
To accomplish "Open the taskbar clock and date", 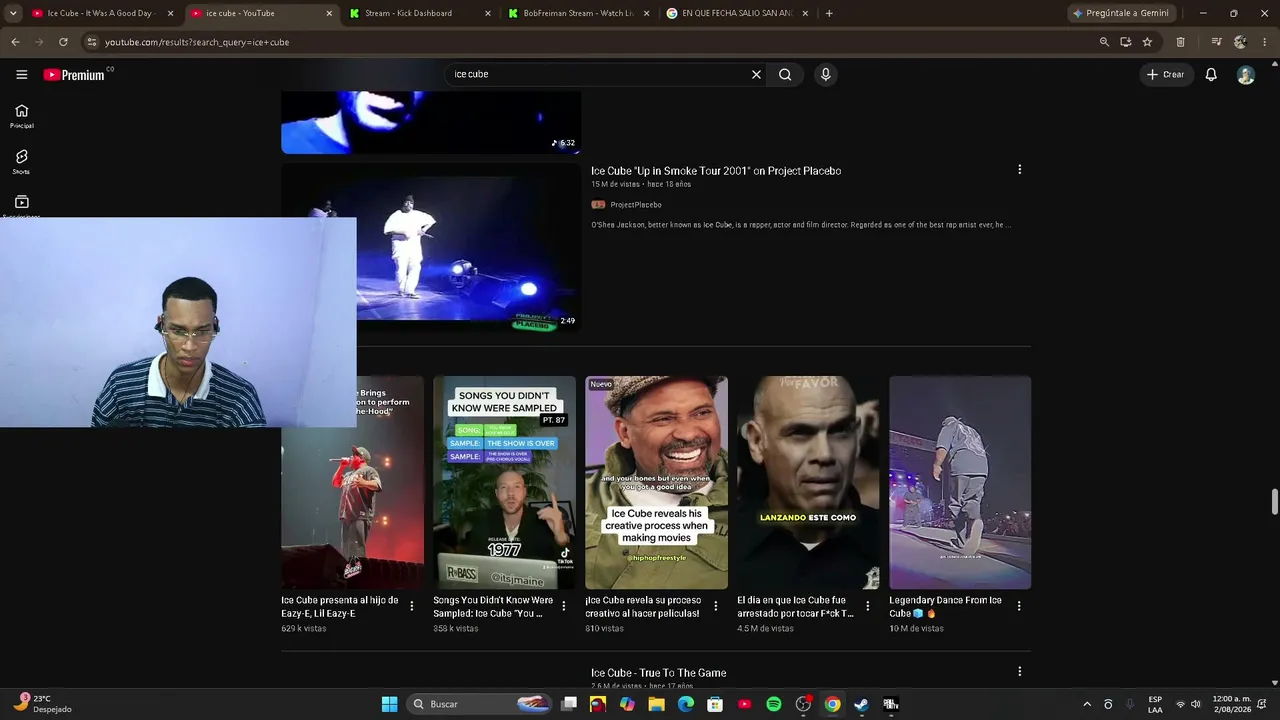I will pos(1232,704).
